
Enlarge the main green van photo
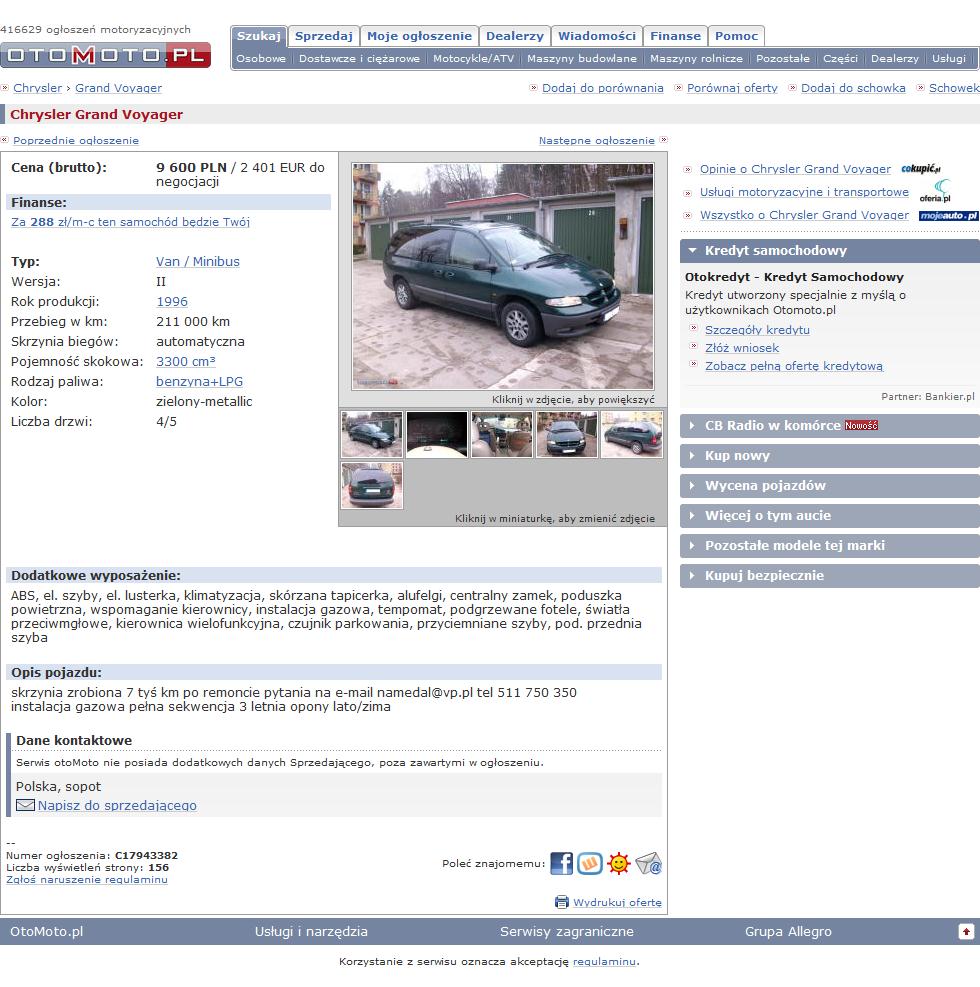[503, 276]
